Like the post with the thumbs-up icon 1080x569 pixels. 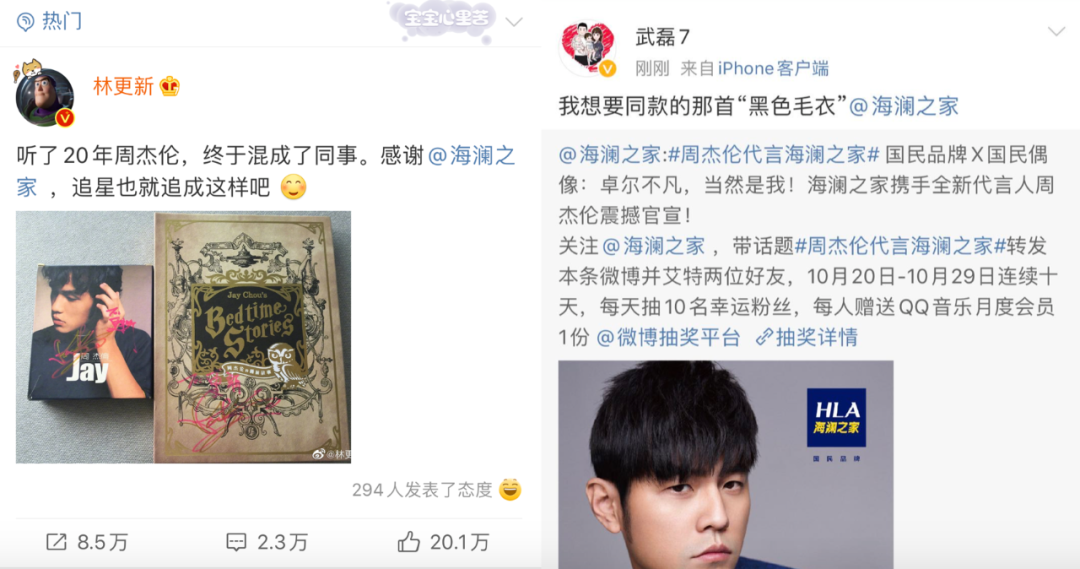pyautogui.click(x=408, y=541)
